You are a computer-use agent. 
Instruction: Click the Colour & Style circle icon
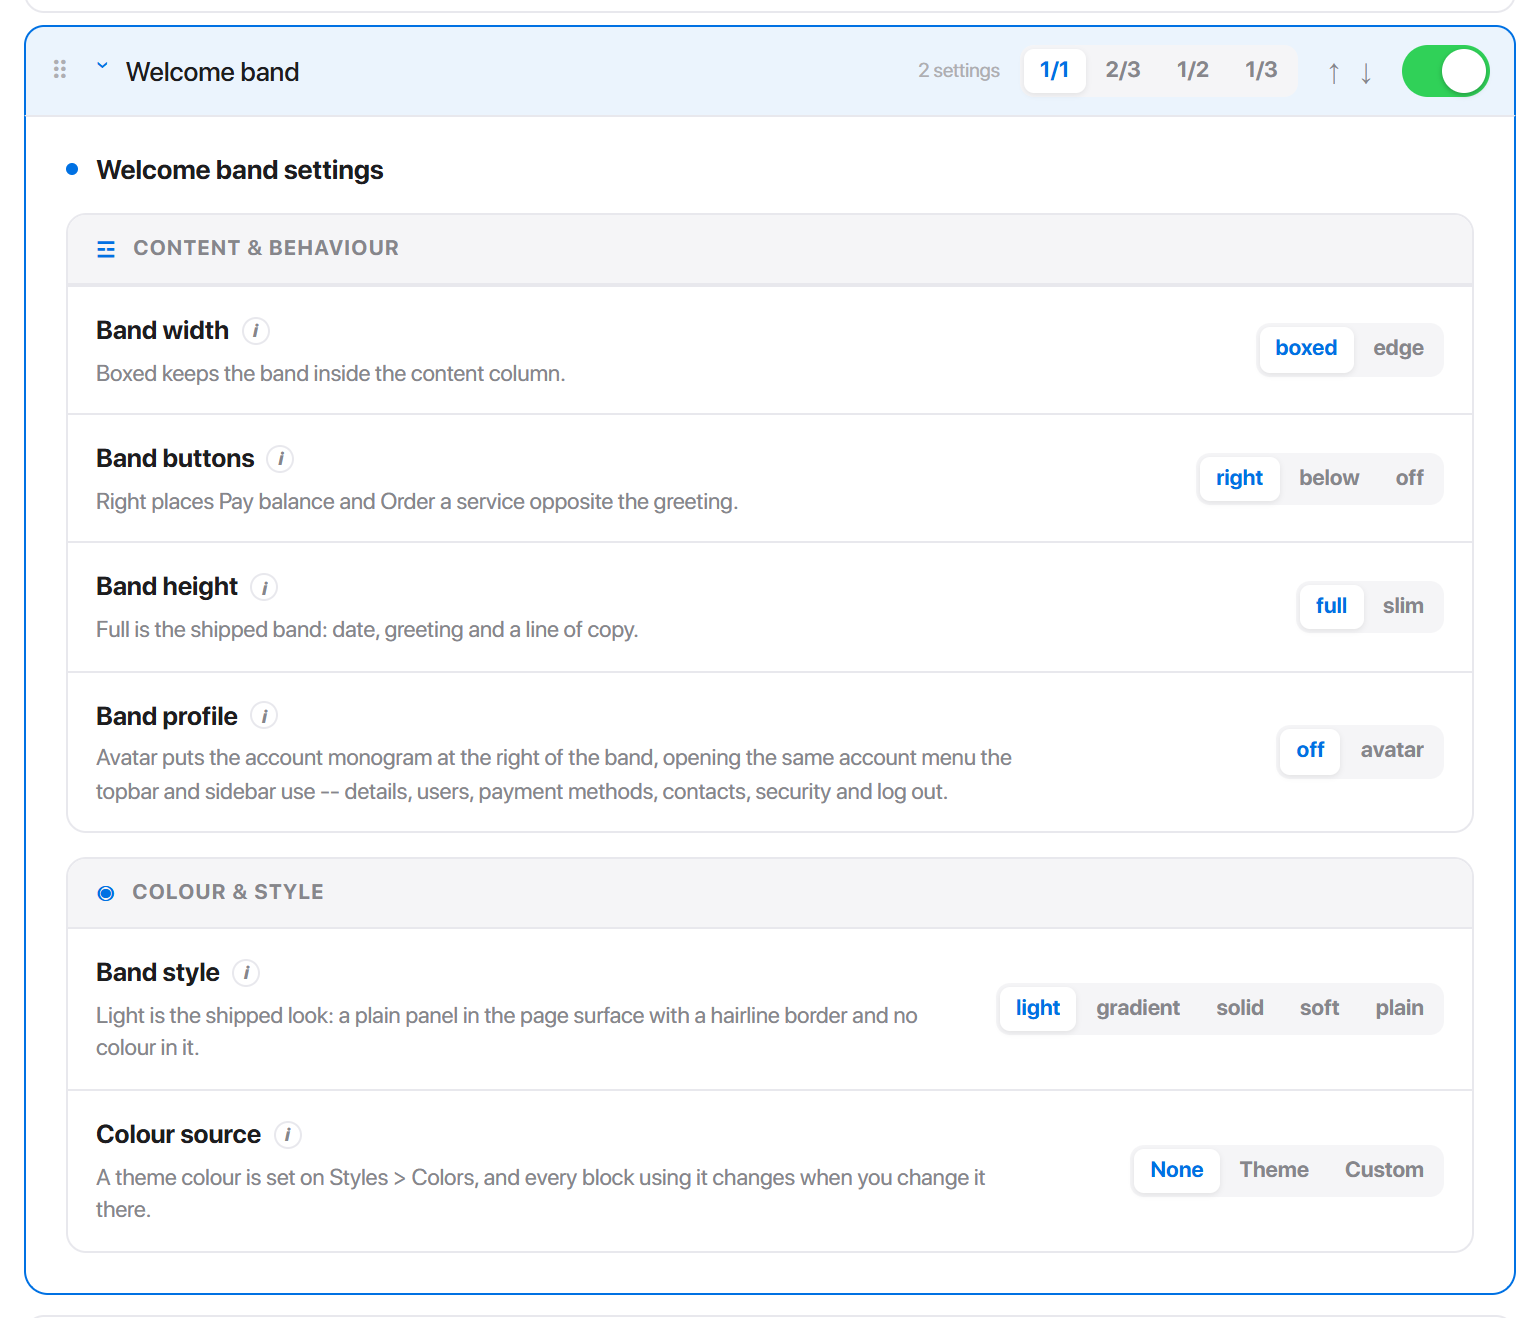(x=106, y=893)
